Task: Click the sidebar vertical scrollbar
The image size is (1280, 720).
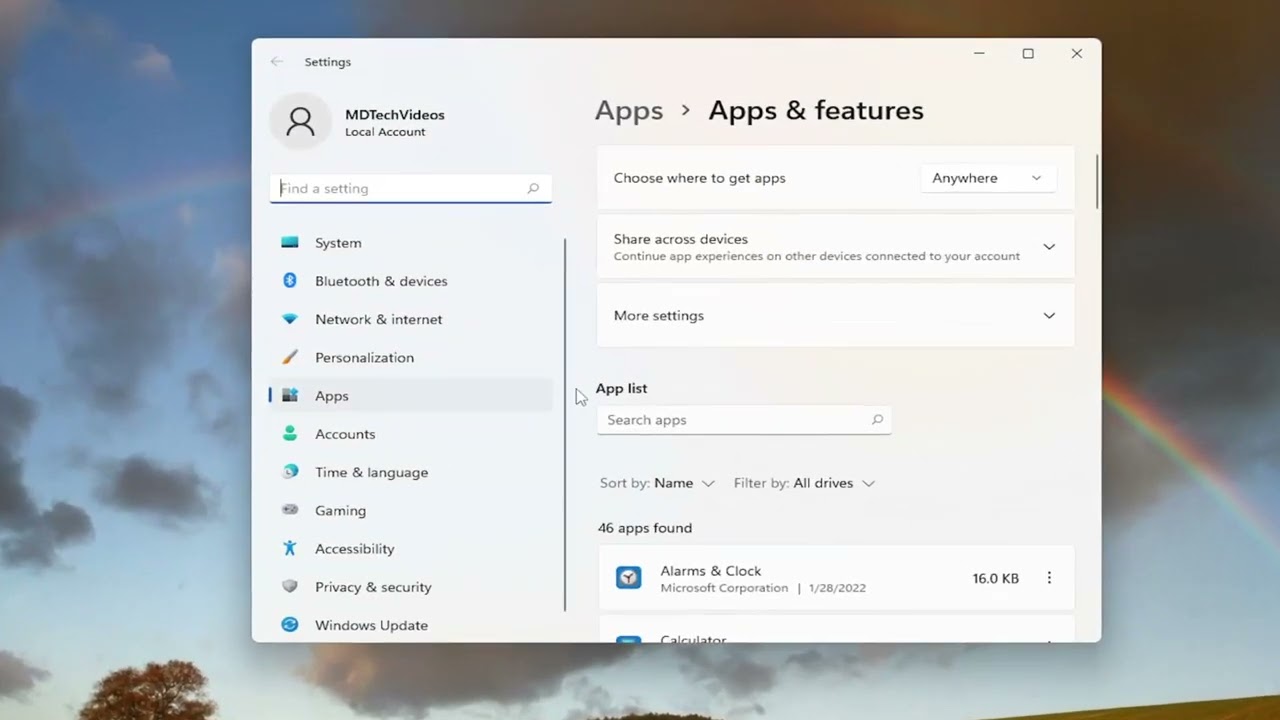Action: pyautogui.click(x=565, y=425)
